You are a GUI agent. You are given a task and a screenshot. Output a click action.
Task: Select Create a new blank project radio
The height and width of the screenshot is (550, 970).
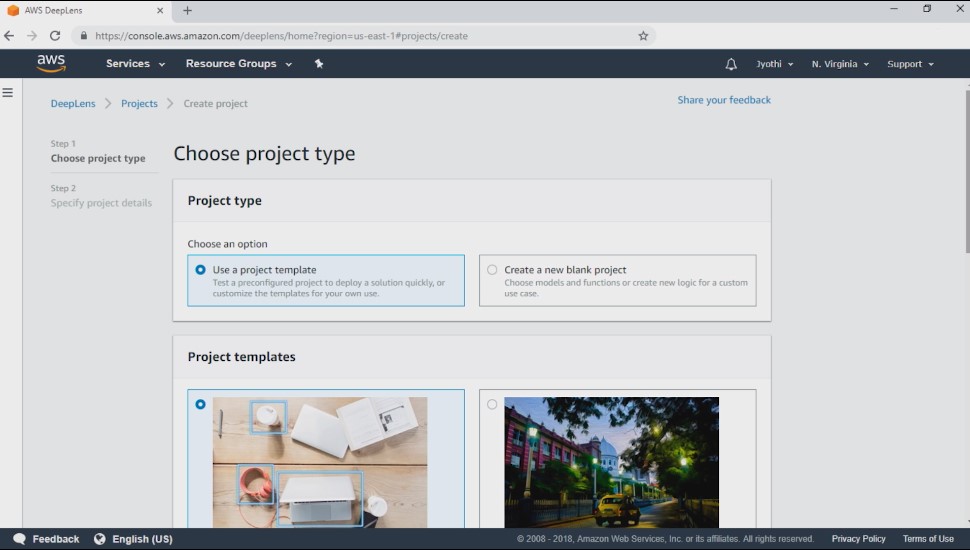click(x=492, y=270)
